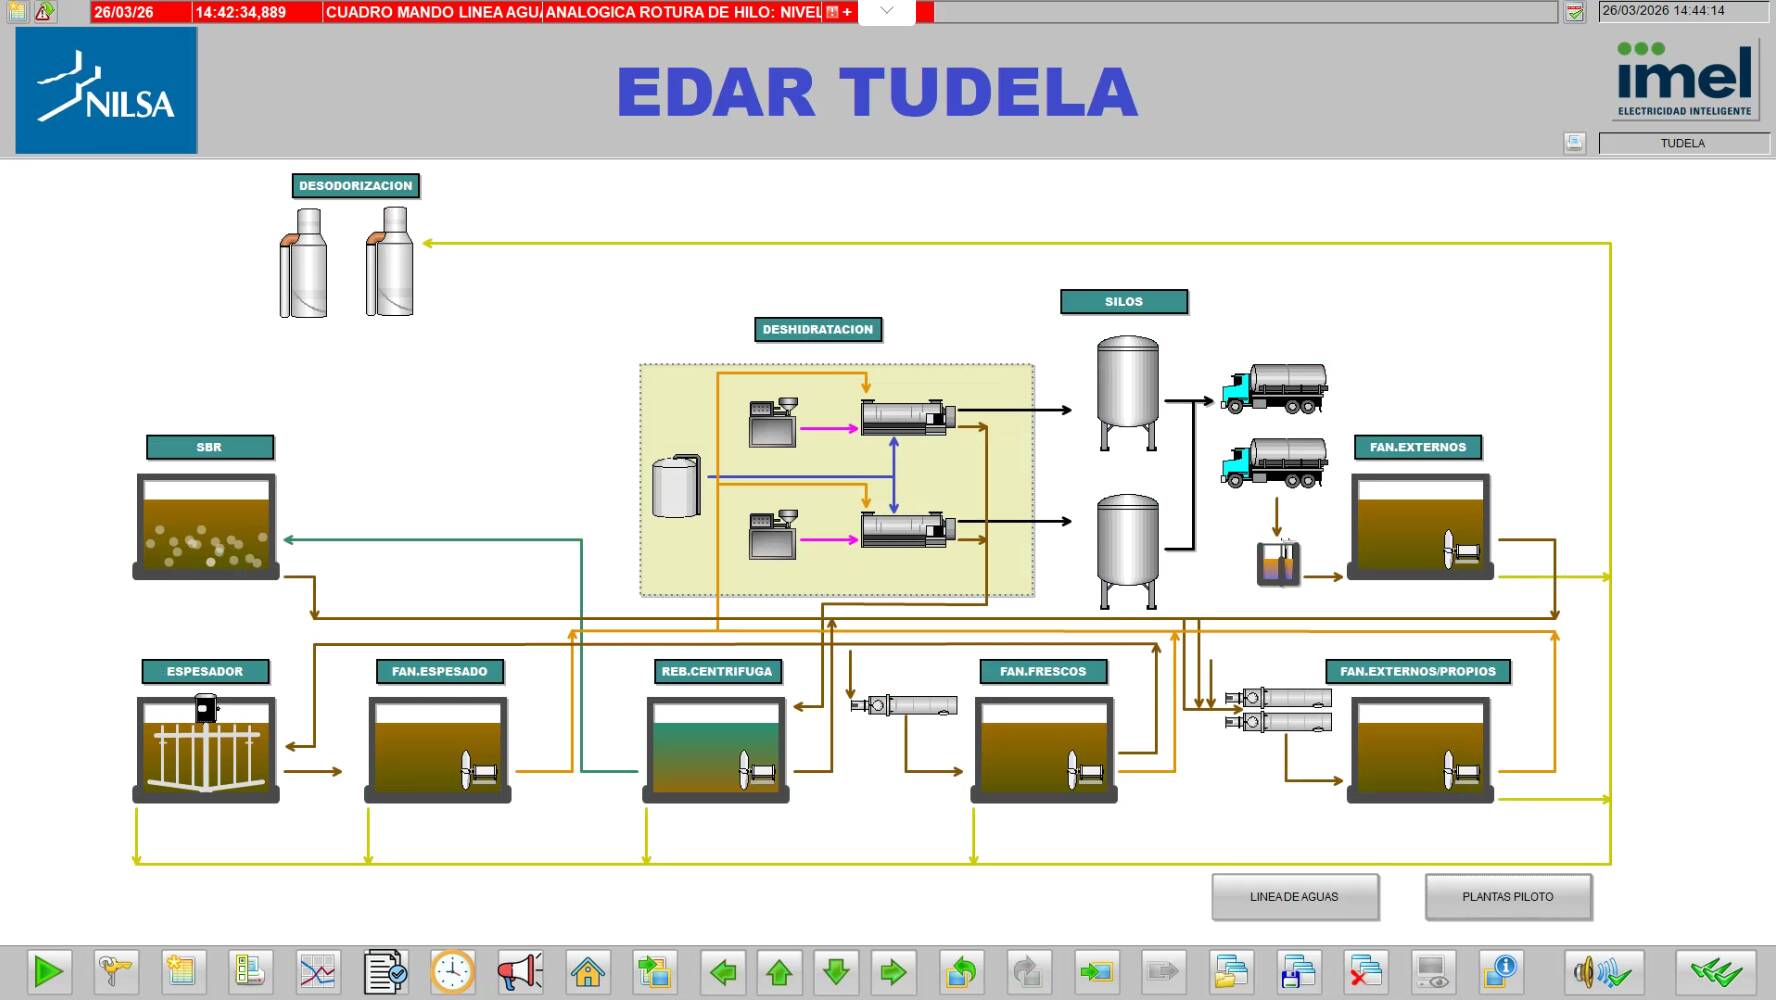Click the green left arrow navigation
The height and width of the screenshot is (1000, 1776).
[722, 971]
